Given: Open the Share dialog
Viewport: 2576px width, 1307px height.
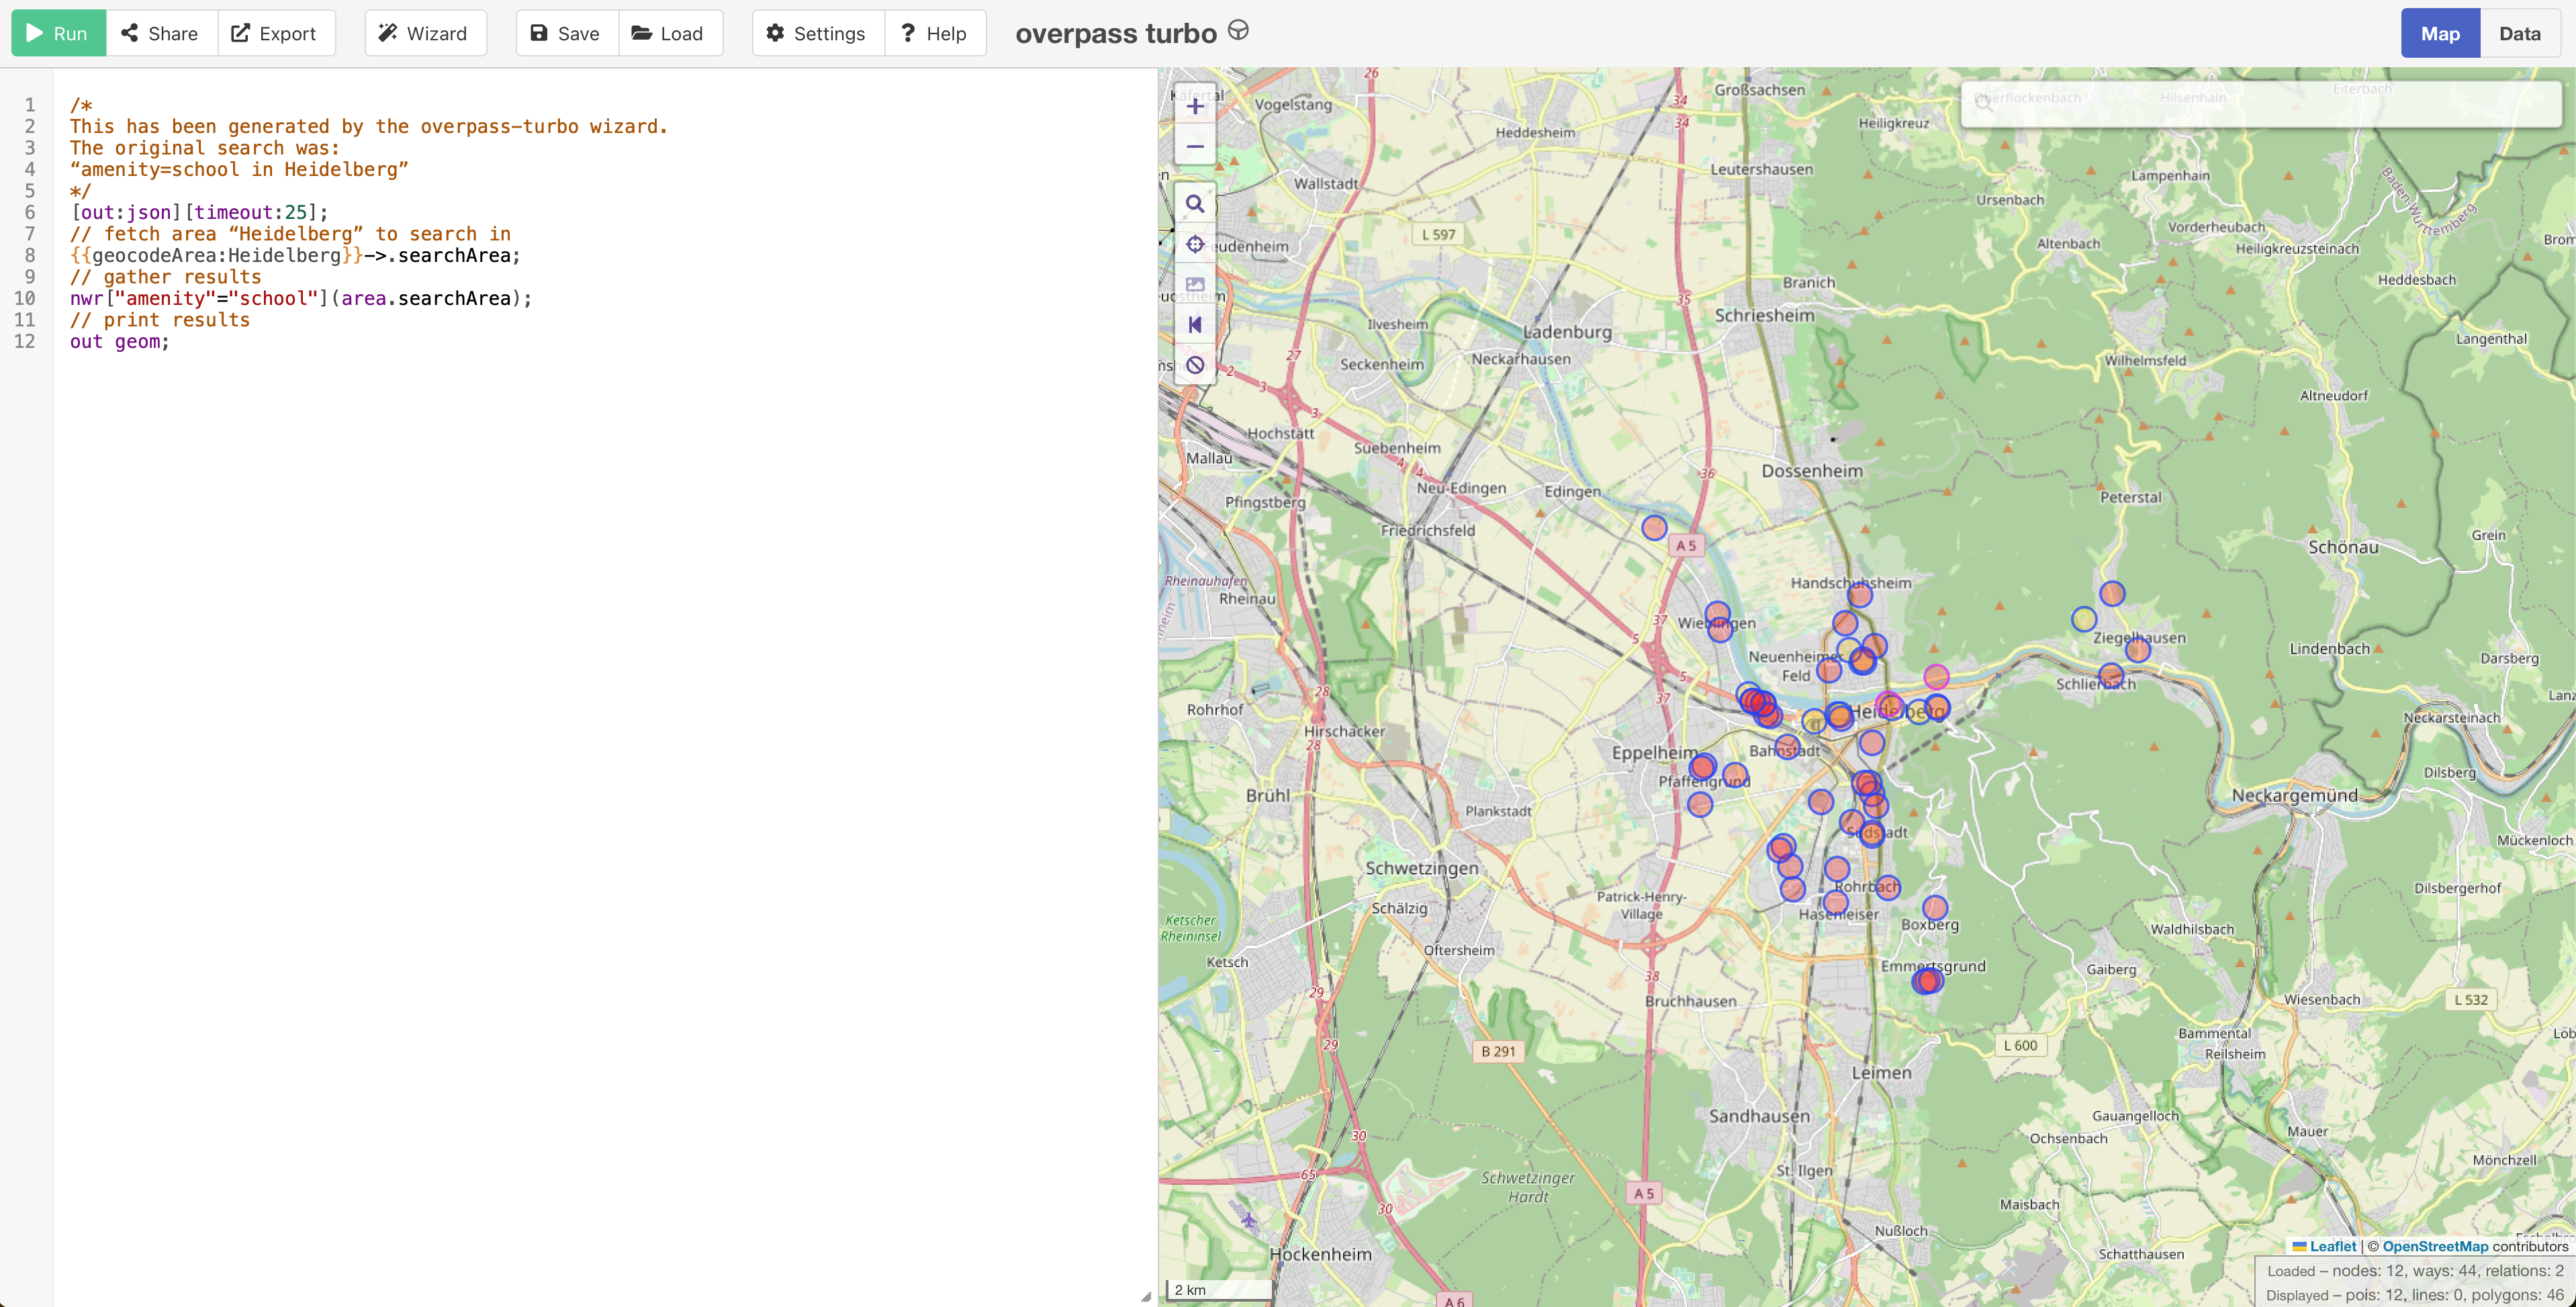Looking at the screenshot, I should pyautogui.click(x=161, y=33).
